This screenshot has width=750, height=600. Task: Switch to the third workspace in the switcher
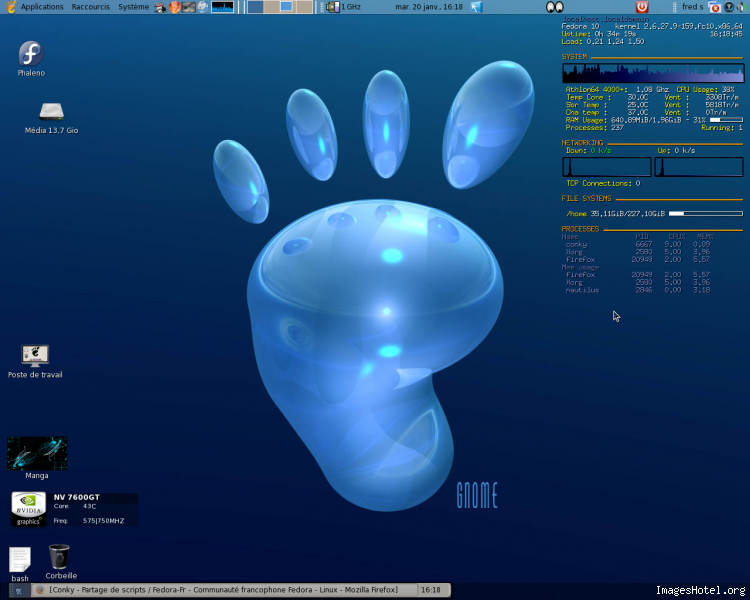coord(287,7)
